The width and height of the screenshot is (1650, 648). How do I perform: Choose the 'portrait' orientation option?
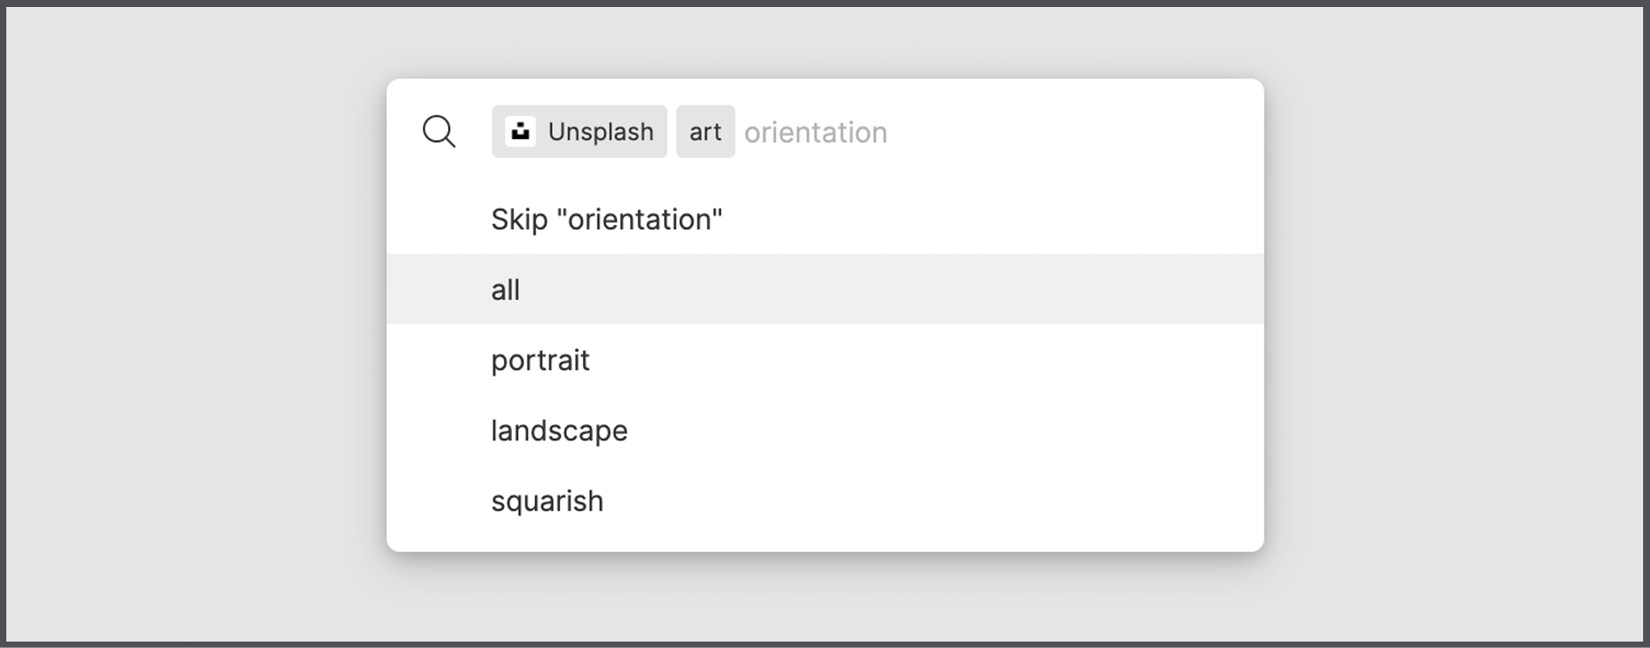click(540, 360)
